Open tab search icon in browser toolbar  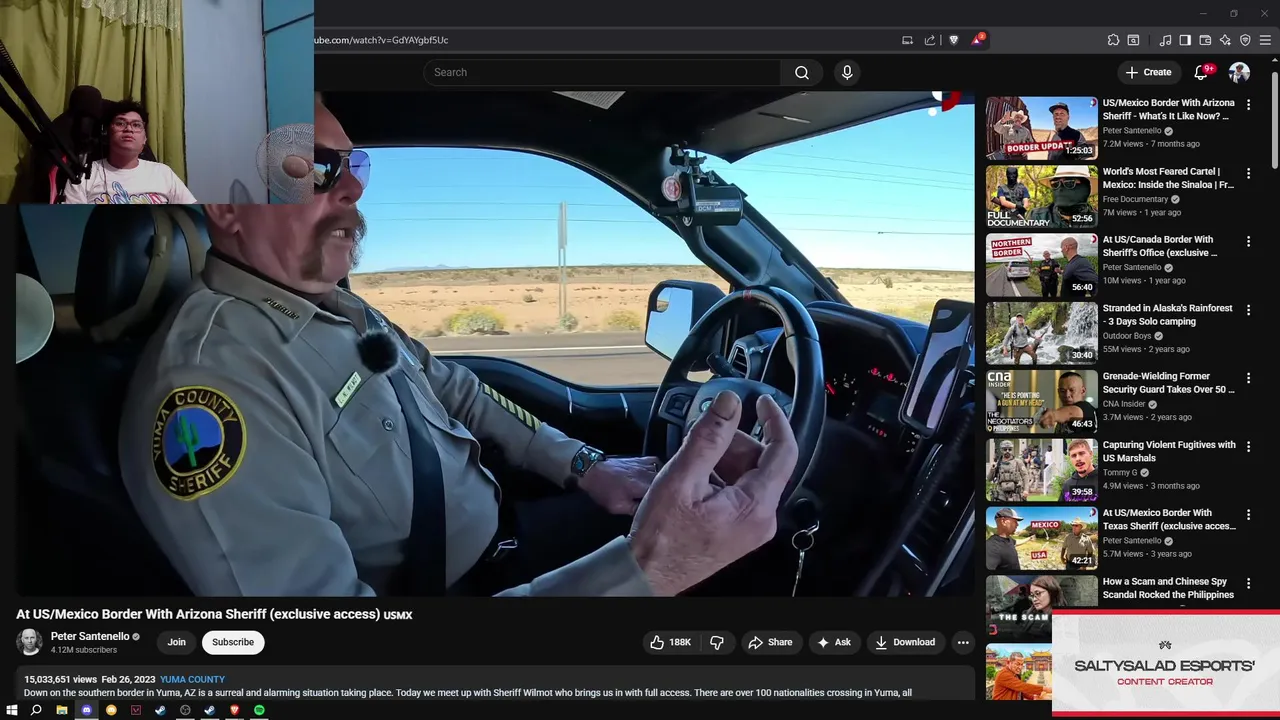1133,40
